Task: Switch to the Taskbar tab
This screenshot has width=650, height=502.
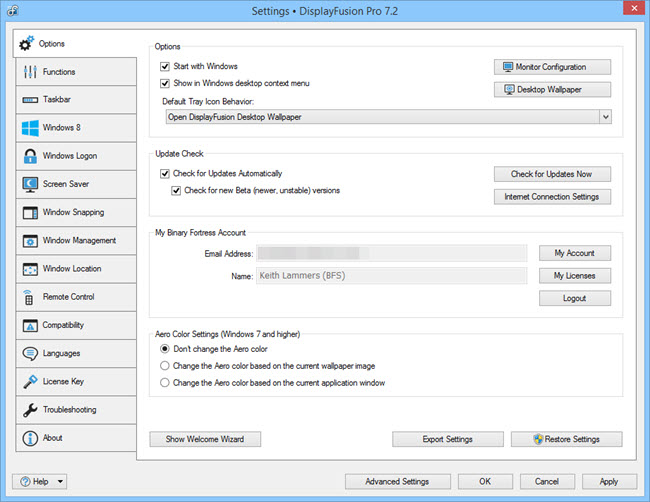Action: tap(76, 99)
